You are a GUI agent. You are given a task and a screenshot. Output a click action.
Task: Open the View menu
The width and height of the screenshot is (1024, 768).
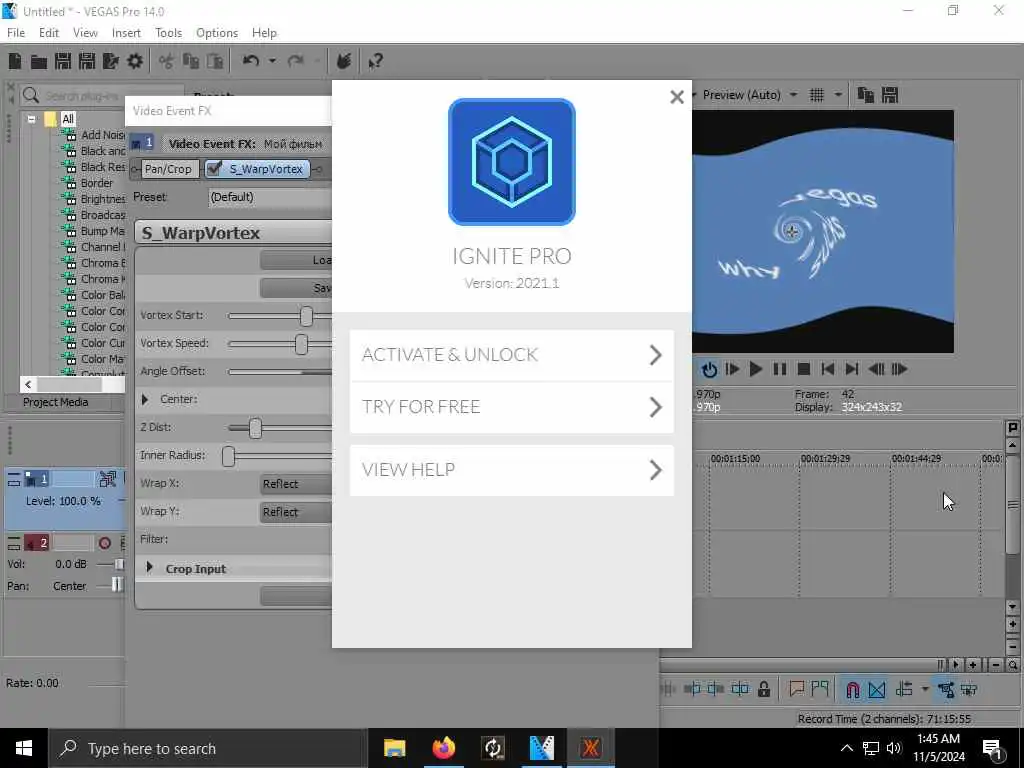[86, 33]
